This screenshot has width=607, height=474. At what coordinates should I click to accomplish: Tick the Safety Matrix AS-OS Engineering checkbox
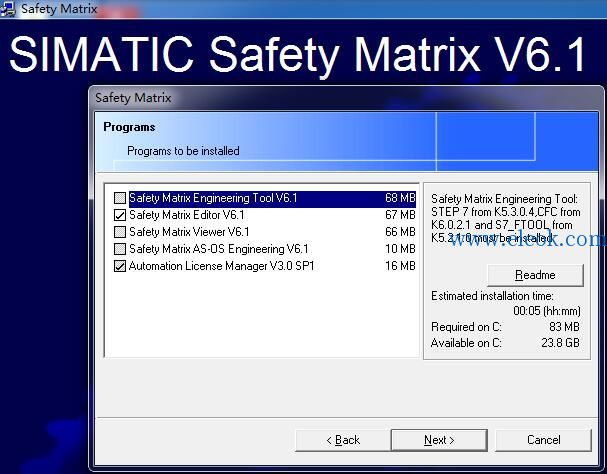click(120, 249)
